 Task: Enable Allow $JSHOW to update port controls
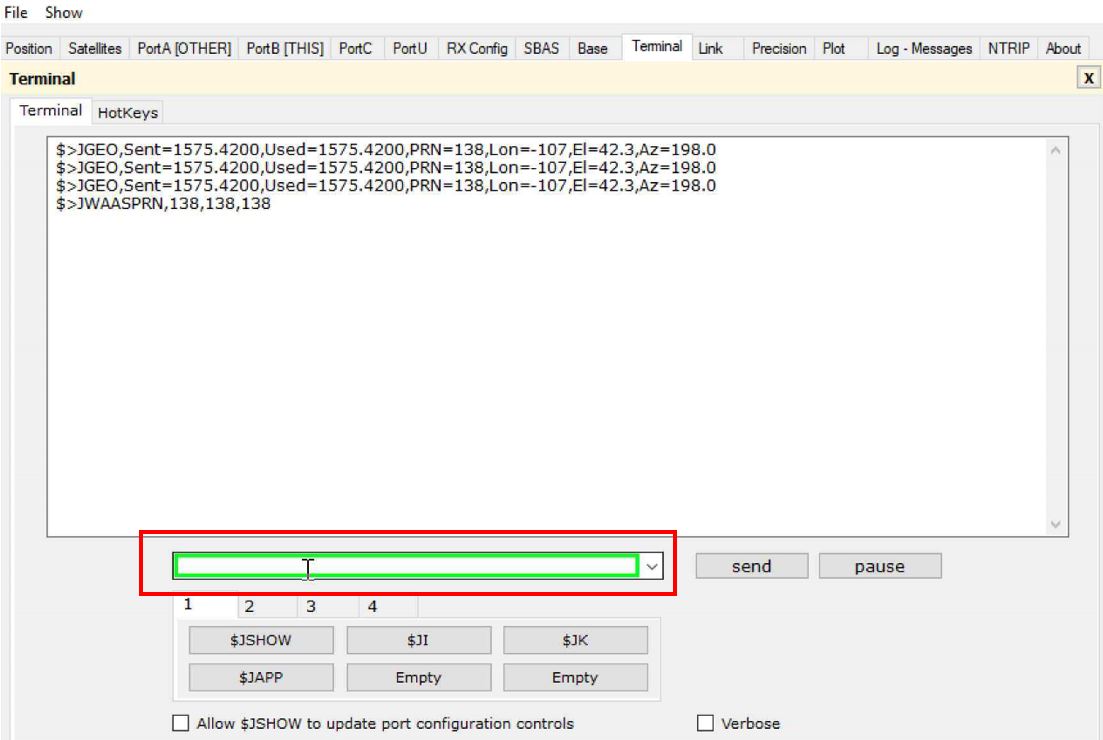tap(181, 723)
